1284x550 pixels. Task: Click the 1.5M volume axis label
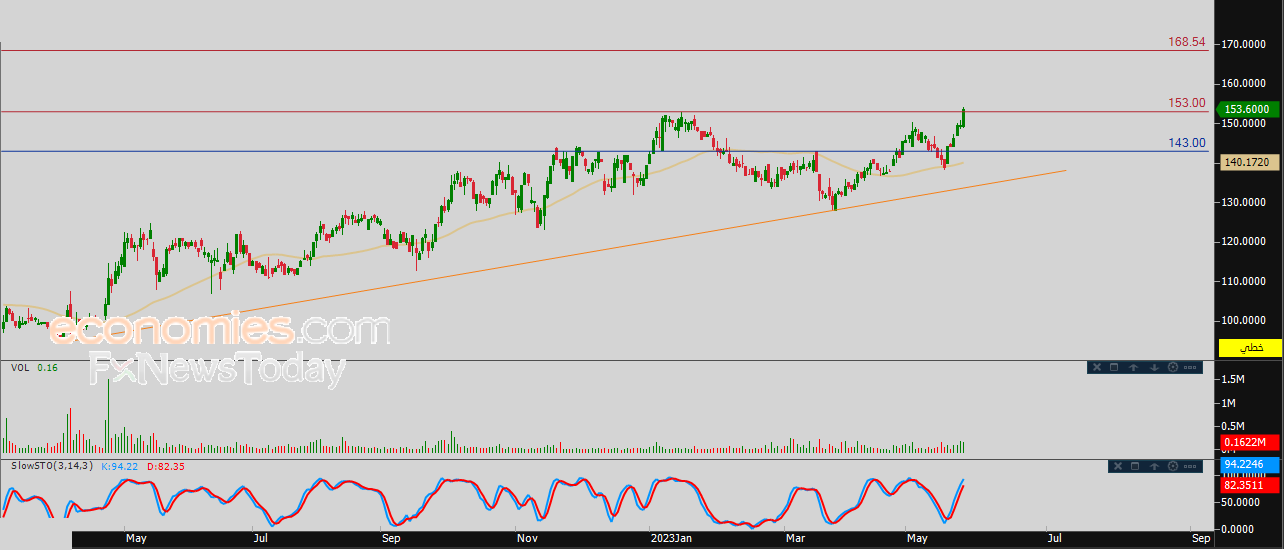click(x=1232, y=380)
